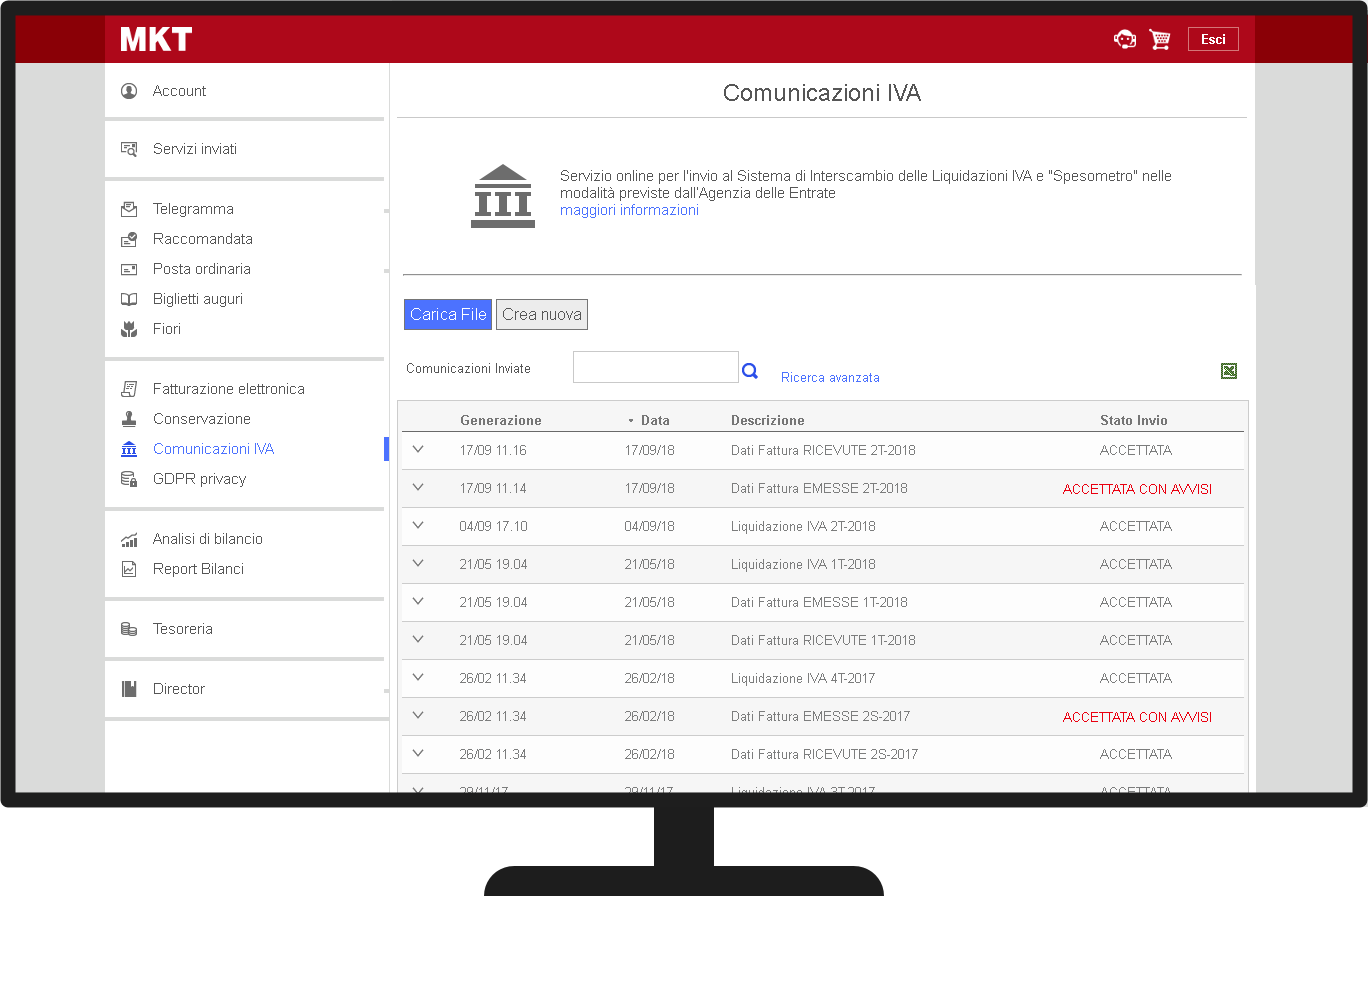Expand the Dati Fattura EMESSE 2S-2017 row
The image size is (1368, 985).
[418, 716]
